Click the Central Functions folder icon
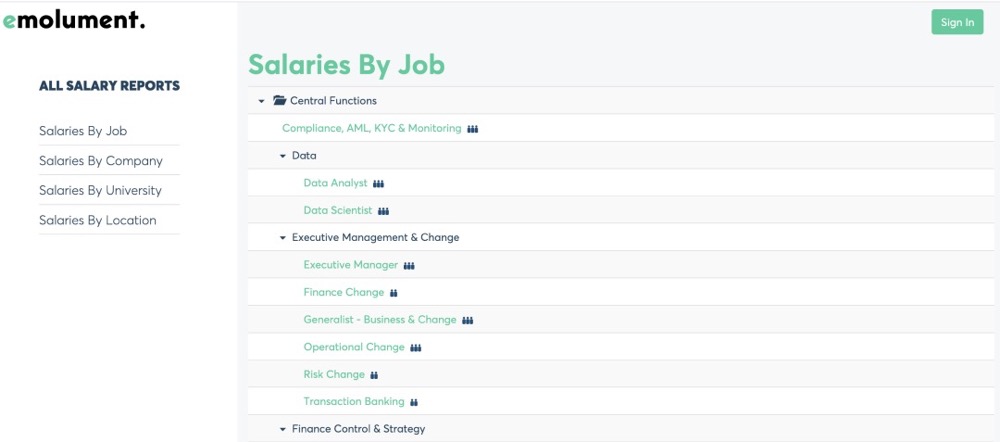The image size is (1000, 442). pos(280,101)
